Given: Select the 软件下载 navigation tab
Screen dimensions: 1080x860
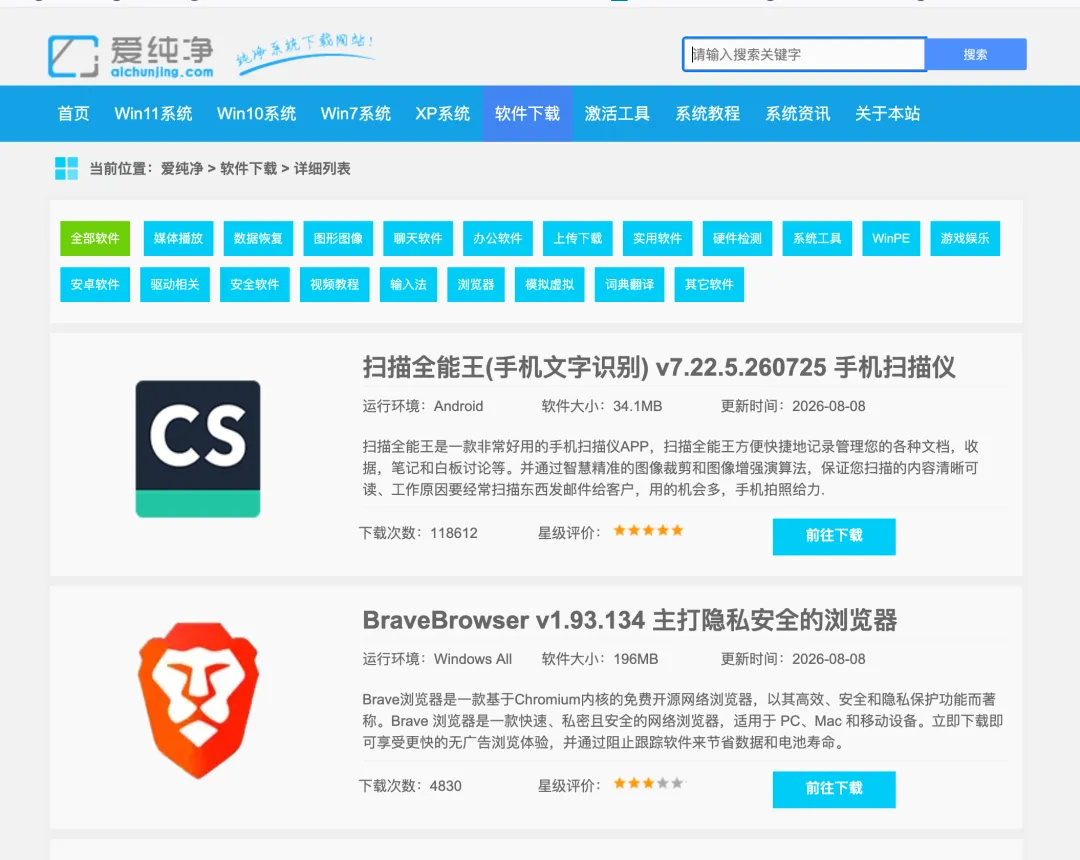Looking at the screenshot, I should [528, 114].
